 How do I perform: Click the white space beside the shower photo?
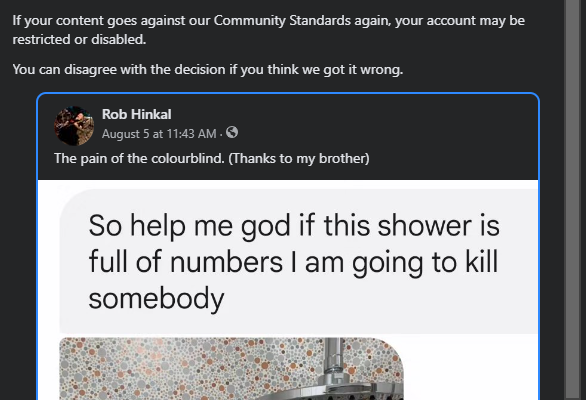[x=471, y=368]
